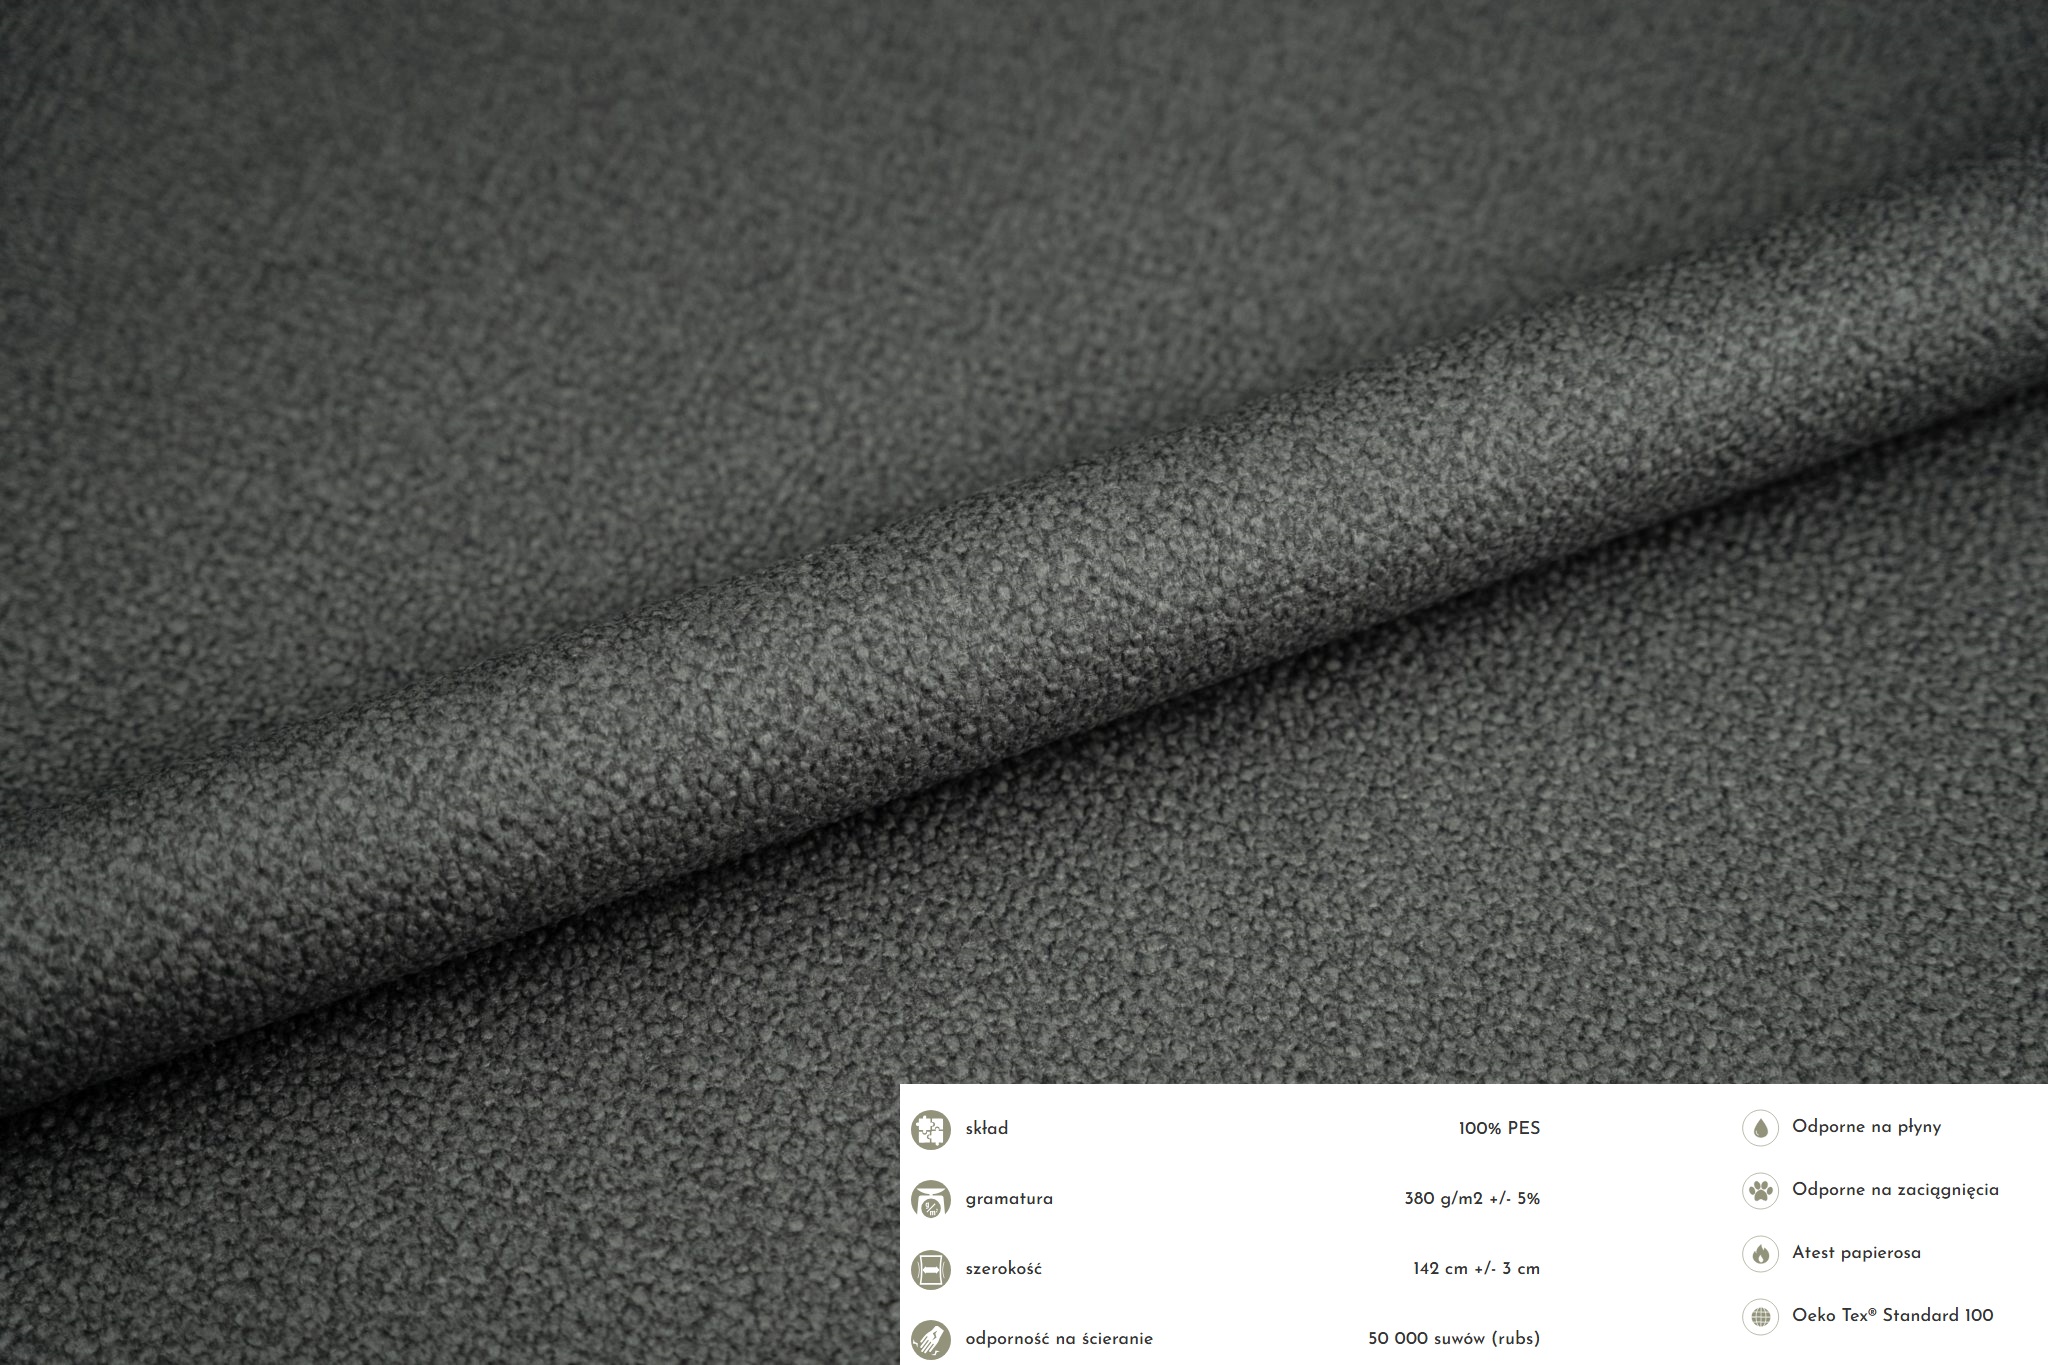The image size is (2048, 1365).
Task: Select the '380 g/m2 +/- 5%' value
Action: pyautogui.click(x=1472, y=1198)
